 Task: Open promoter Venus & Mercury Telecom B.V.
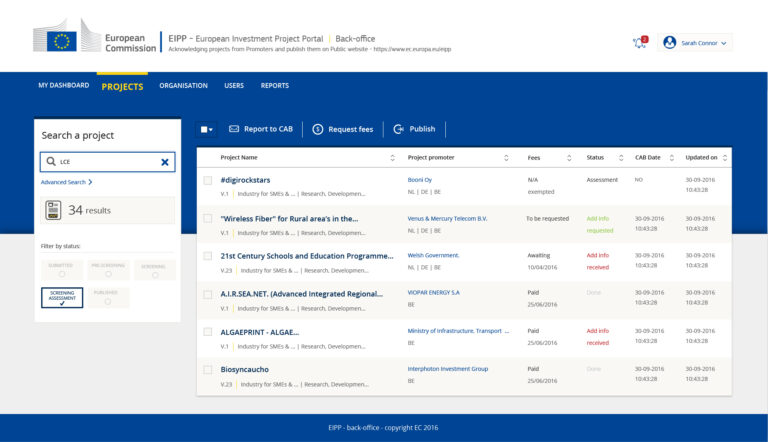(447, 219)
